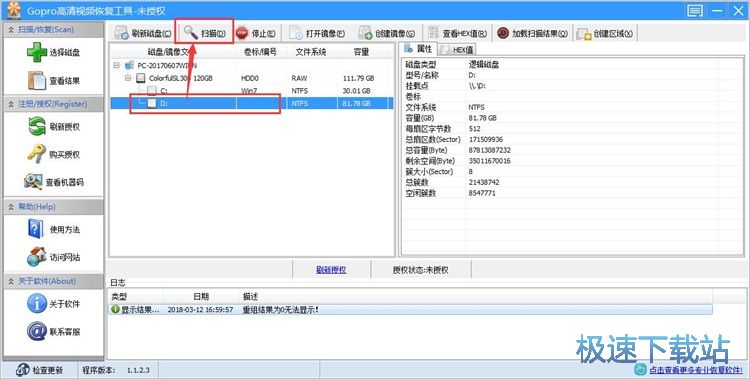Screen dimensions: 750x379
Task: Click 刷新授权 sidebar icon
Action: 53,127
